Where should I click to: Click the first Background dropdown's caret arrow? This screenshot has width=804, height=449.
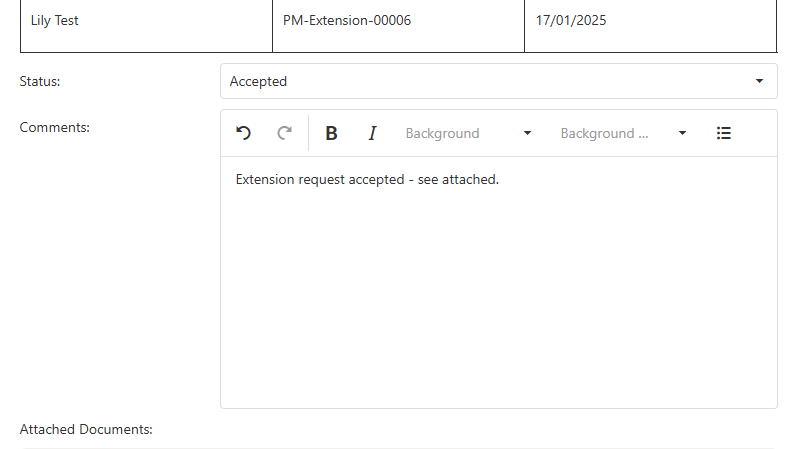[527, 133]
